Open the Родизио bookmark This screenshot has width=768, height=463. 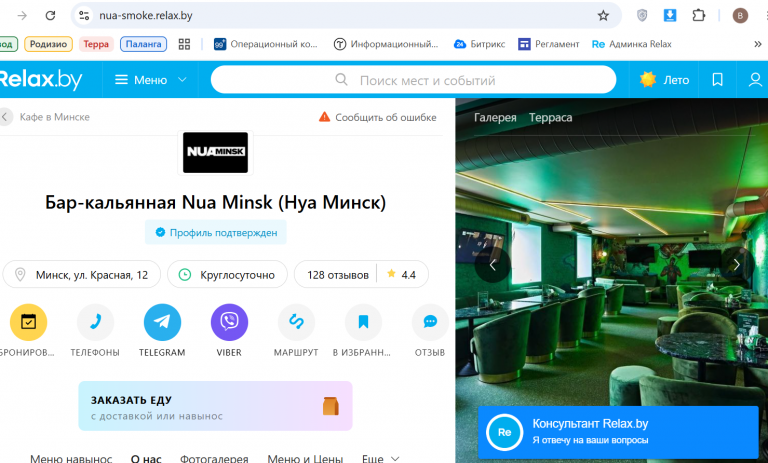(x=48, y=44)
